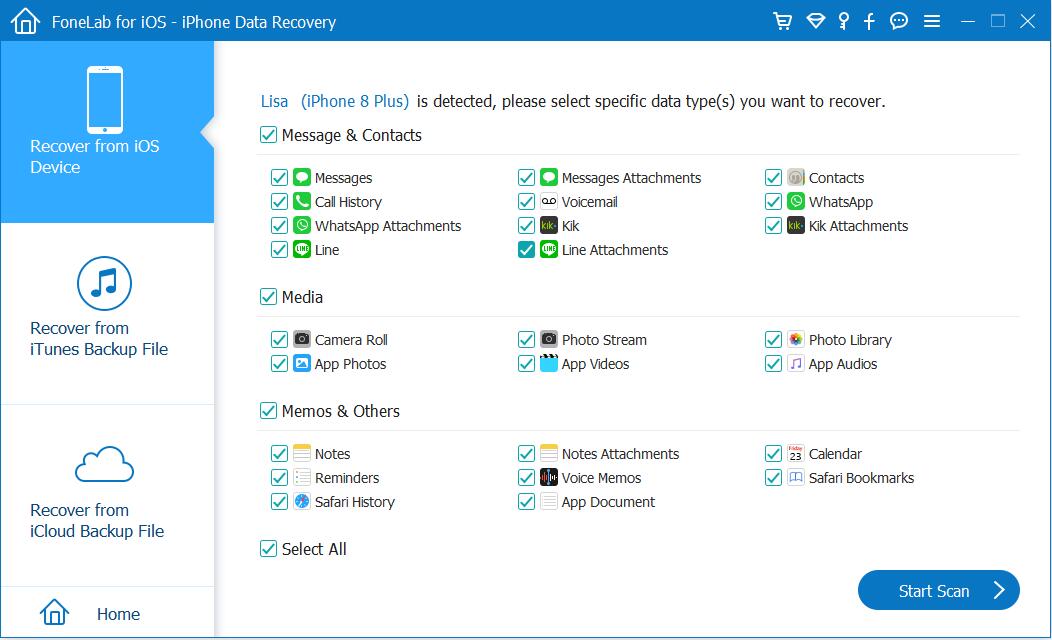
Task: Click the Photo Library icon
Action: click(x=796, y=339)
